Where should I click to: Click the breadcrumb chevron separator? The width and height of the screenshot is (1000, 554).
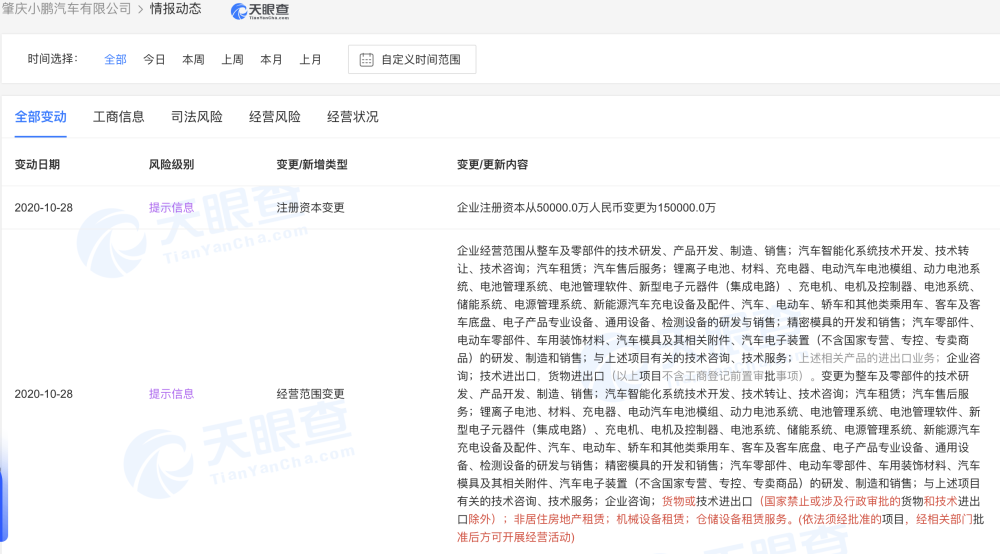point(140,10)
